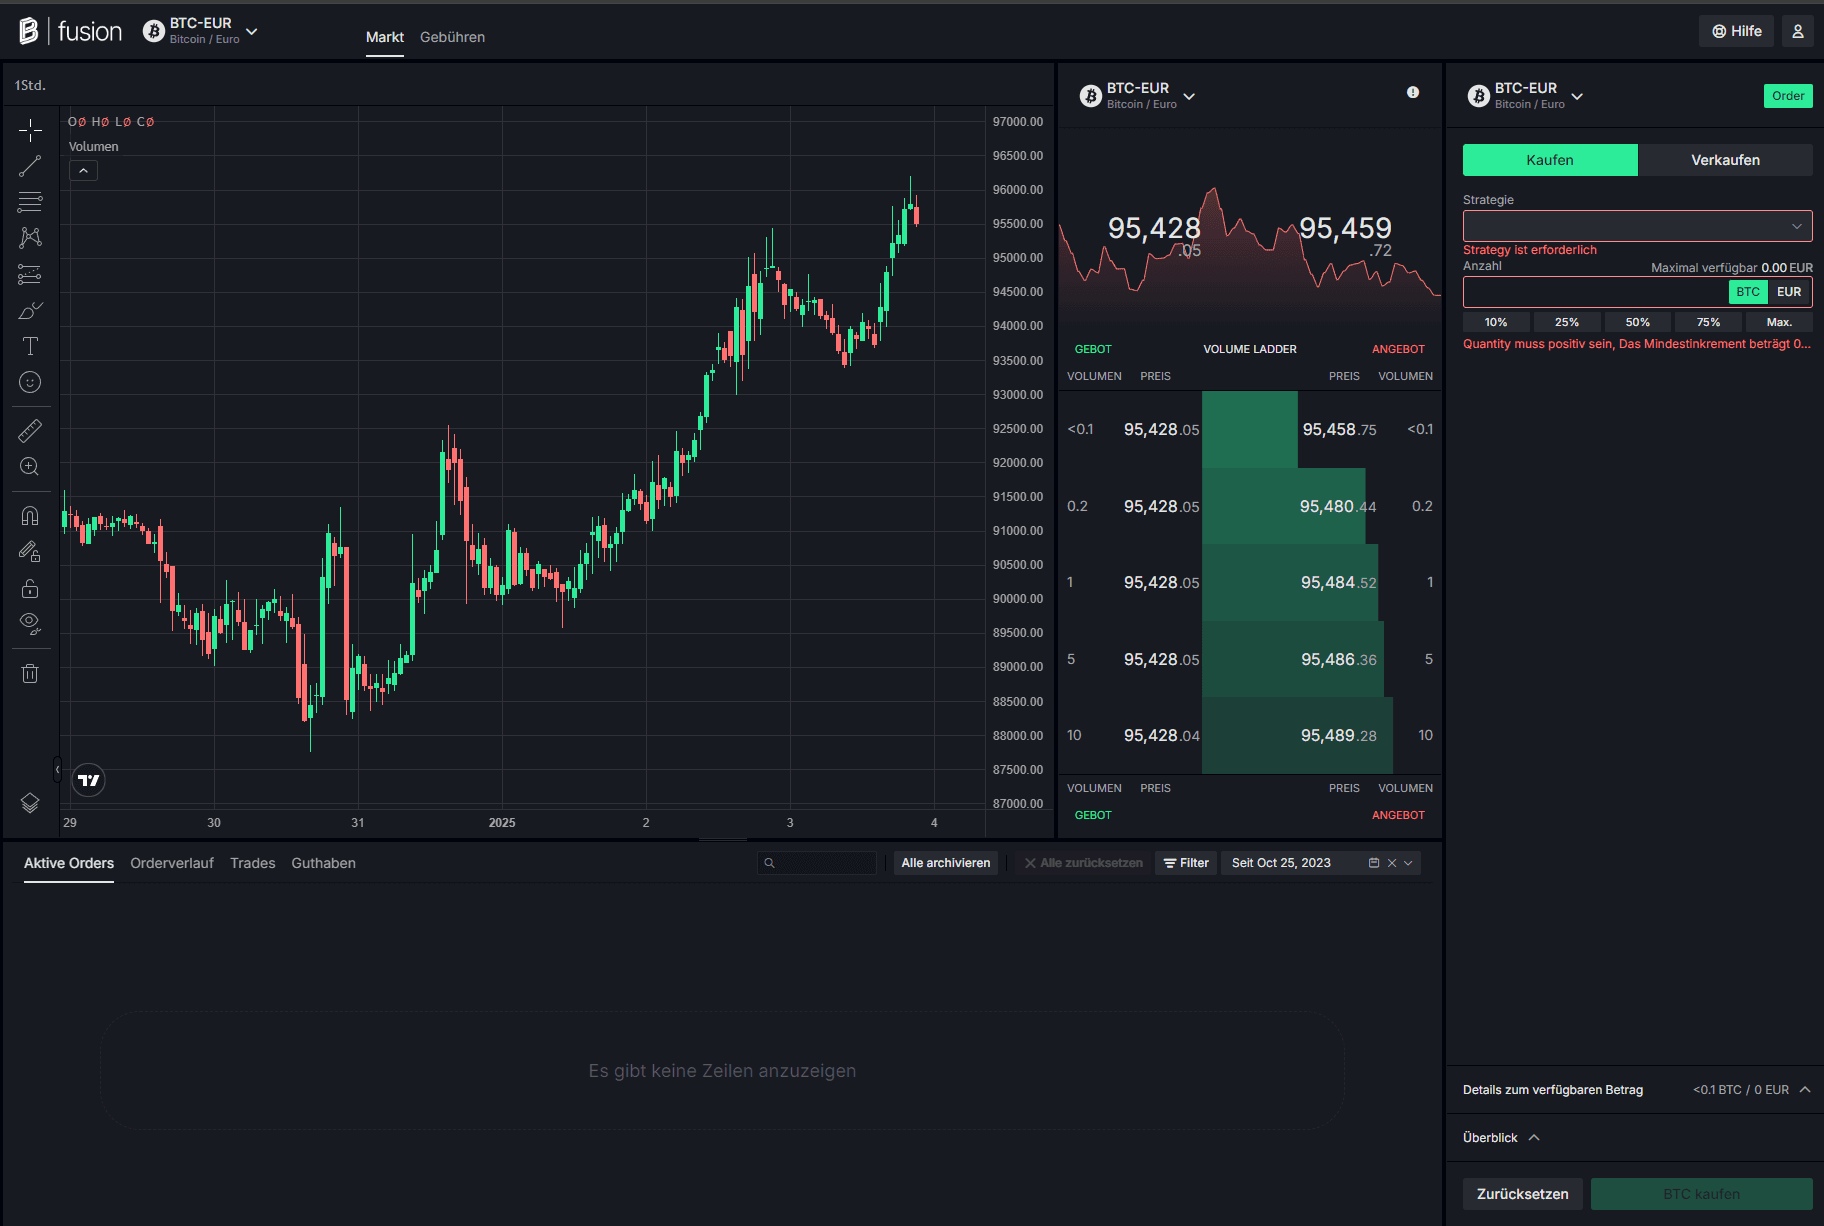This screenshot has width=1824, height=1226.
Task: Activate the zoom in tool
Action: pyautogui.click(x=30, y=467)
